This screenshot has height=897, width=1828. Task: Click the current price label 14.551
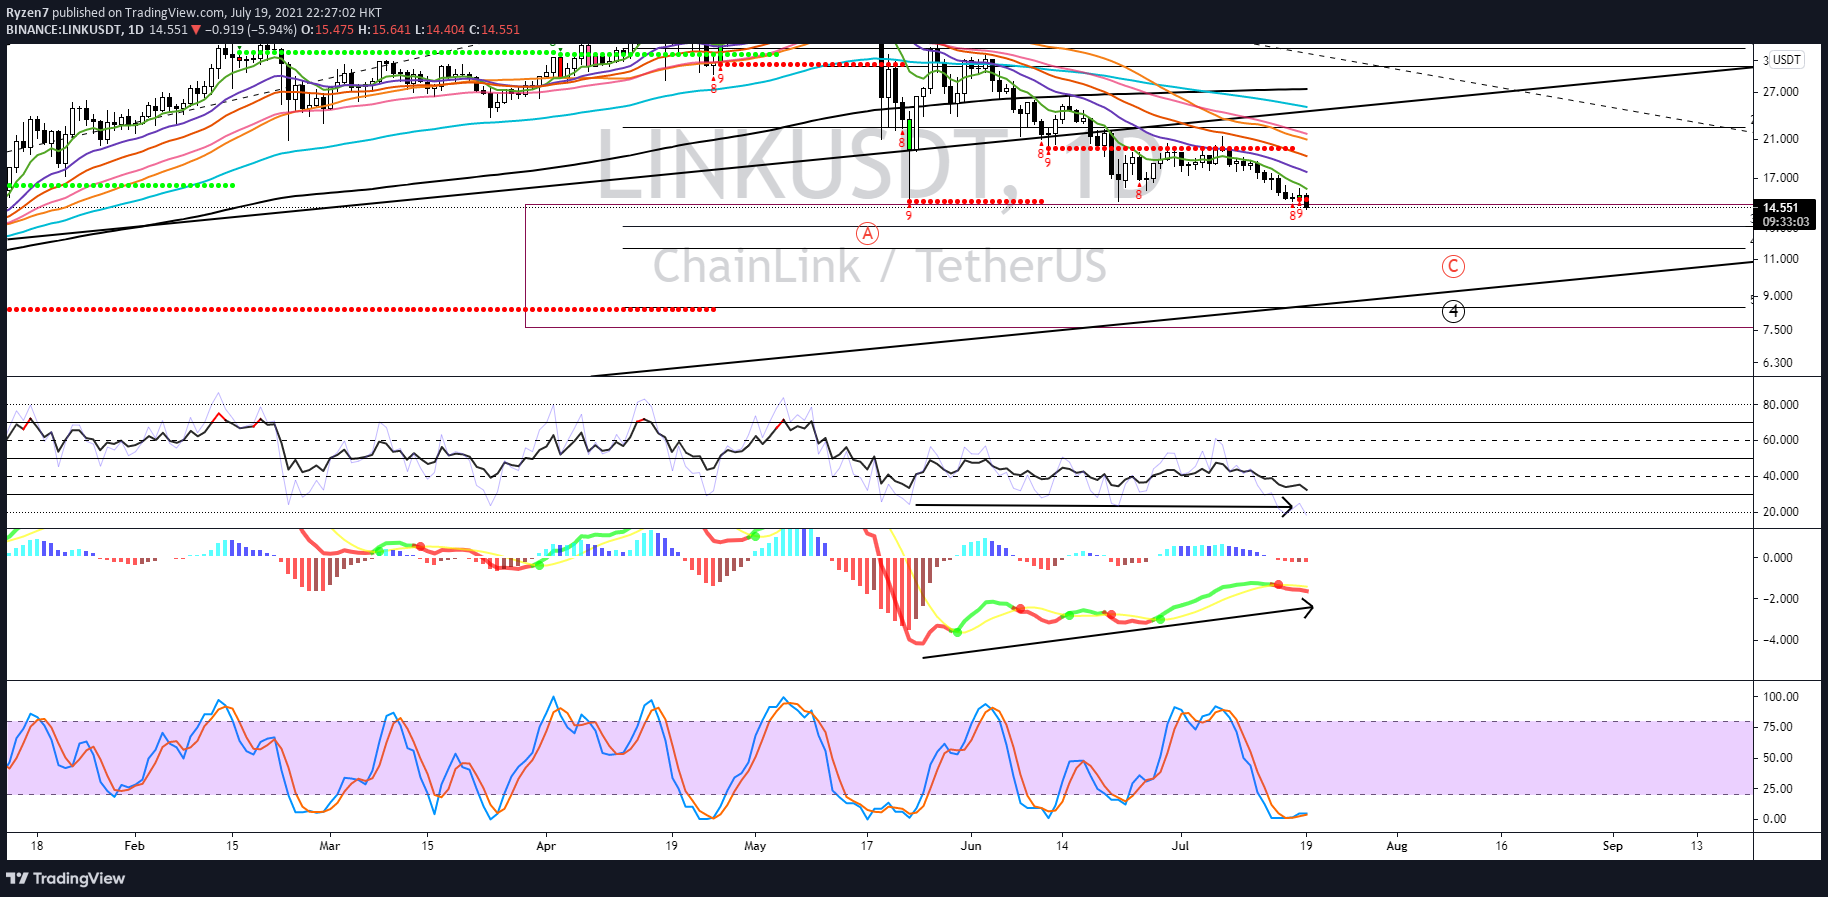click(1780, 208)
